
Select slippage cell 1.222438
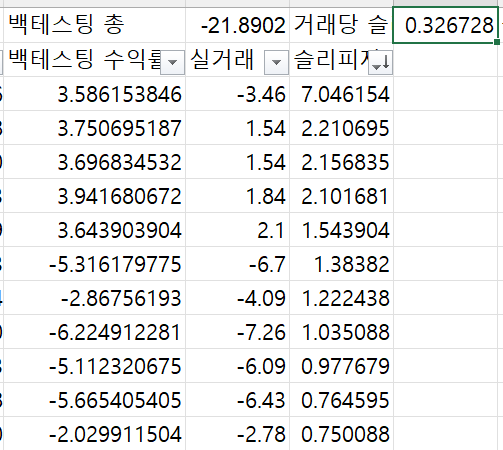tap(341, 298)
